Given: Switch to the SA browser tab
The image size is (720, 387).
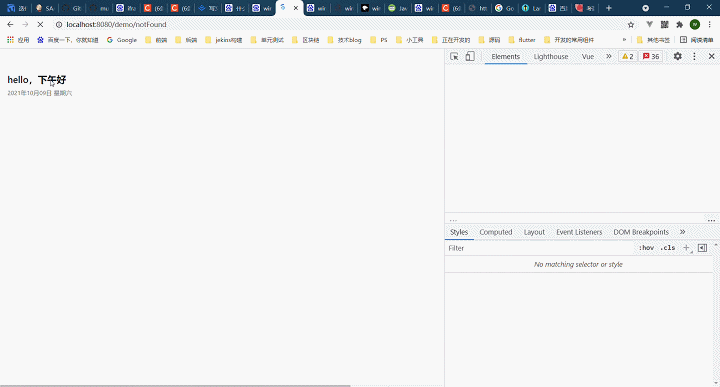Looking at the screenshot, I should [45, 8].
